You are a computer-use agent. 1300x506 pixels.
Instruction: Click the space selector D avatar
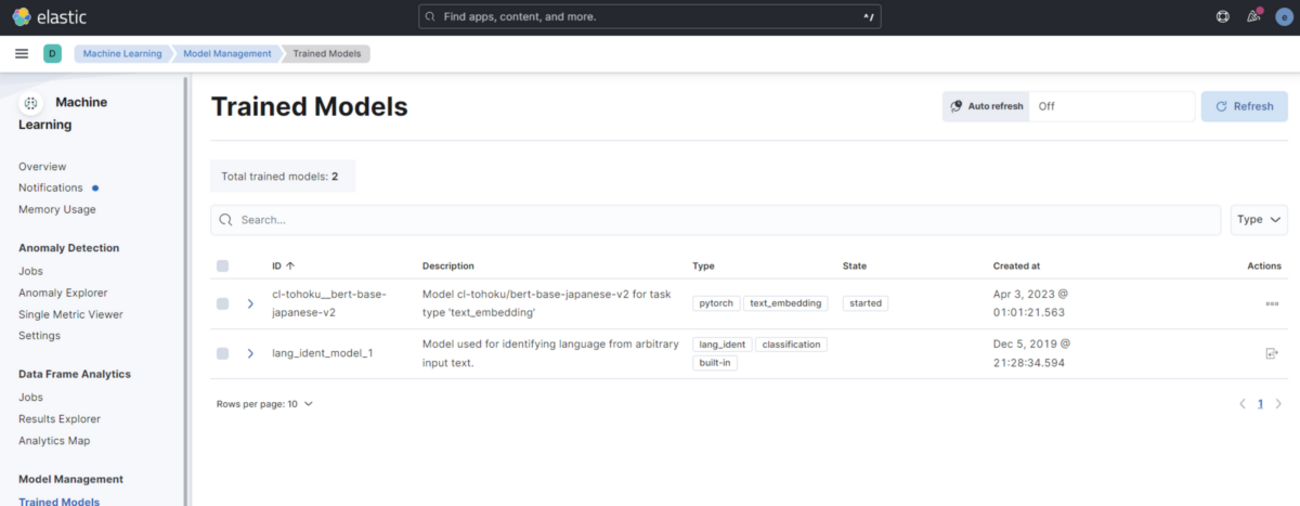click(x=52, y=54)
